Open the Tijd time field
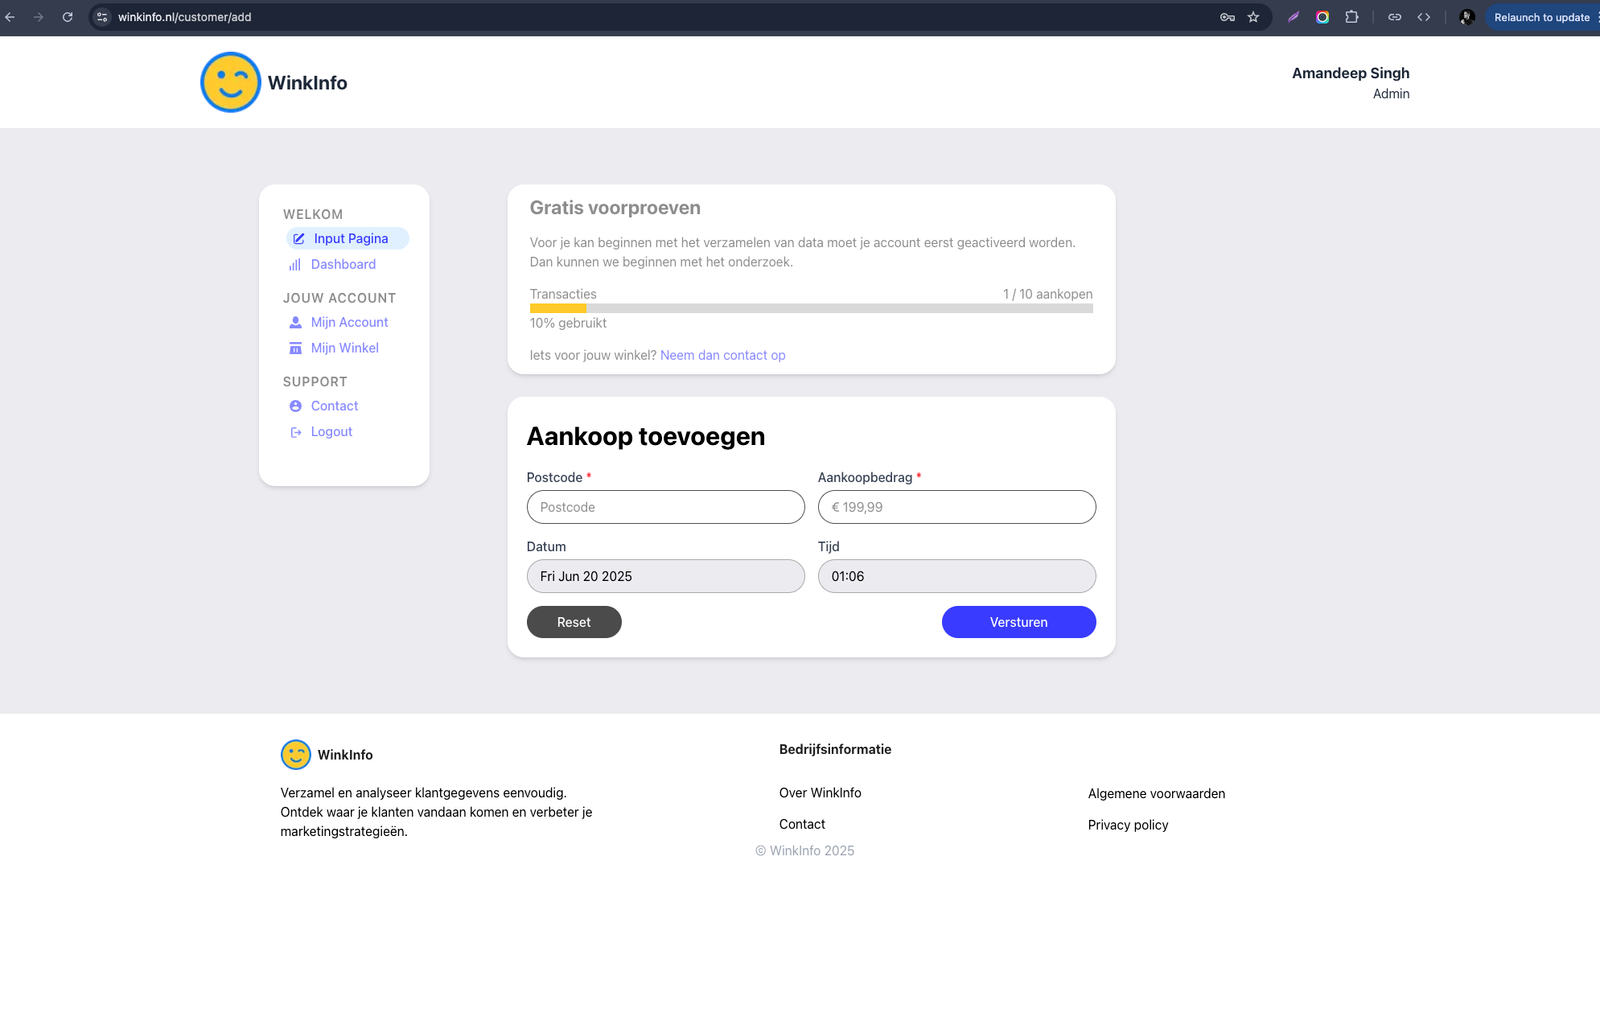This screenshot has height=1026, width=1600. tap(956, 577)
